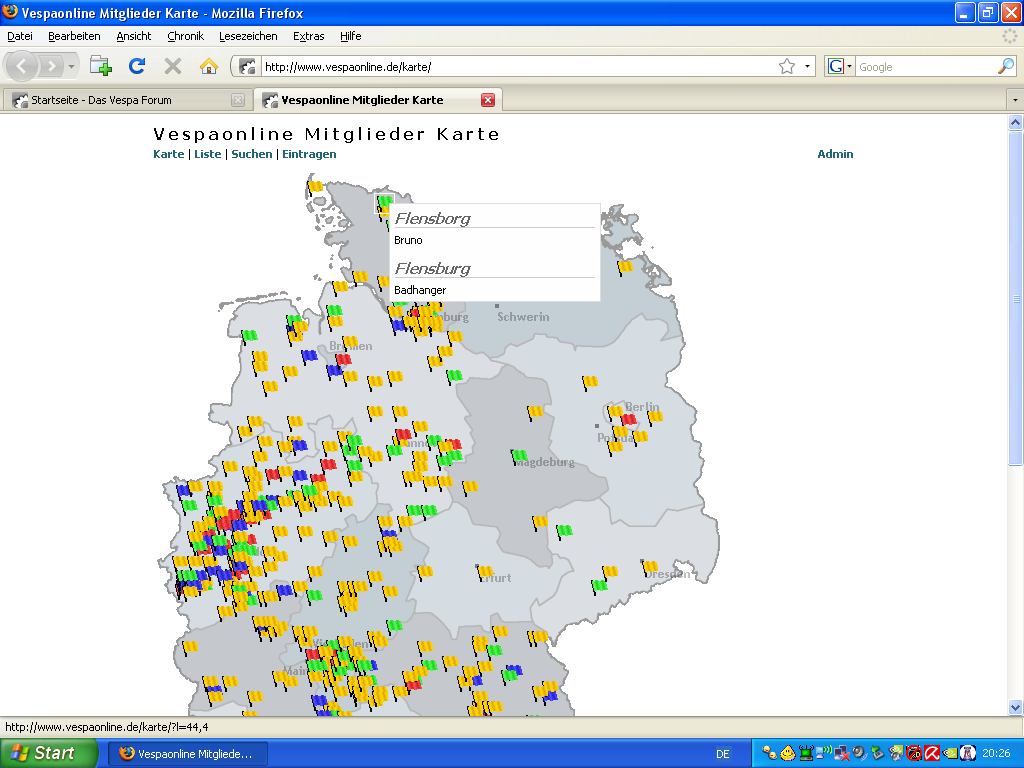This screenshot has height=768, width=1024.
Task: Click the search magnifier icon
Action: click(1006, 67)
